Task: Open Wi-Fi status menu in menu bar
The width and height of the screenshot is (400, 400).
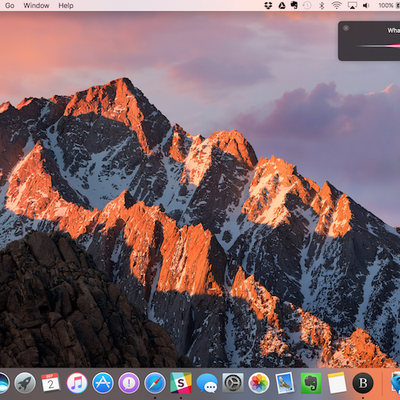Action: point(337,5)
